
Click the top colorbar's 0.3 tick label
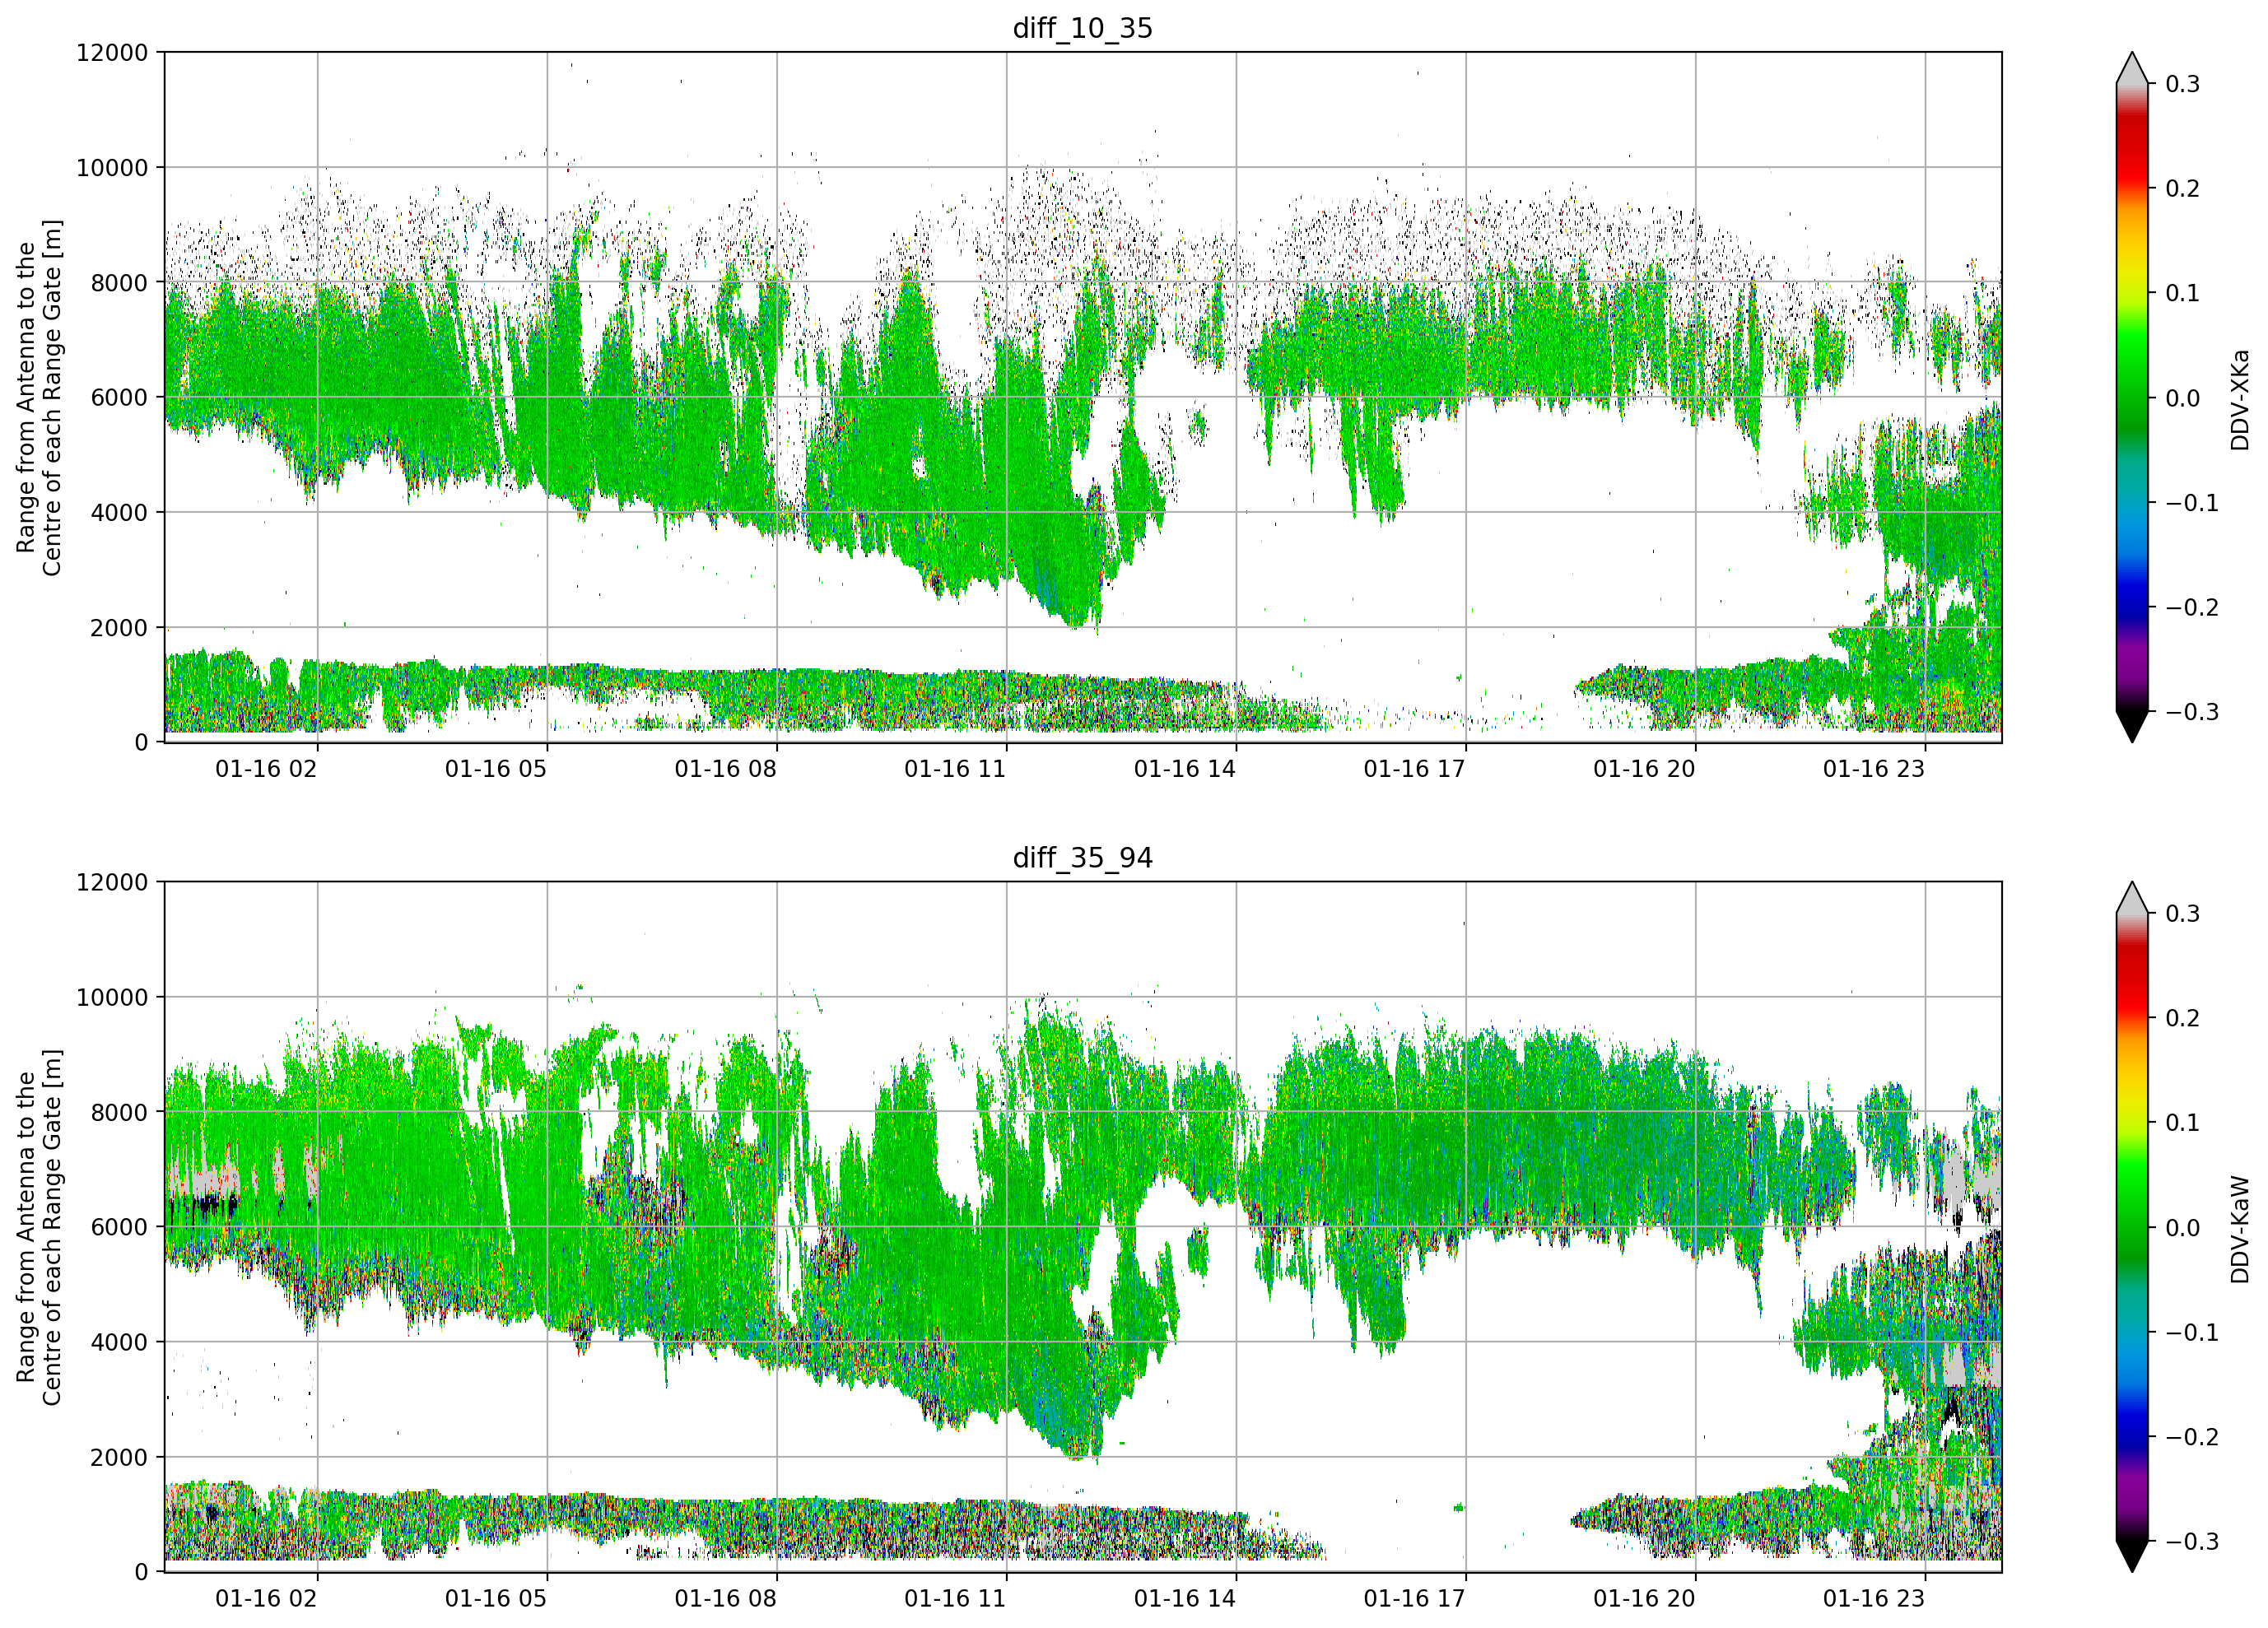click(2183, 84)
